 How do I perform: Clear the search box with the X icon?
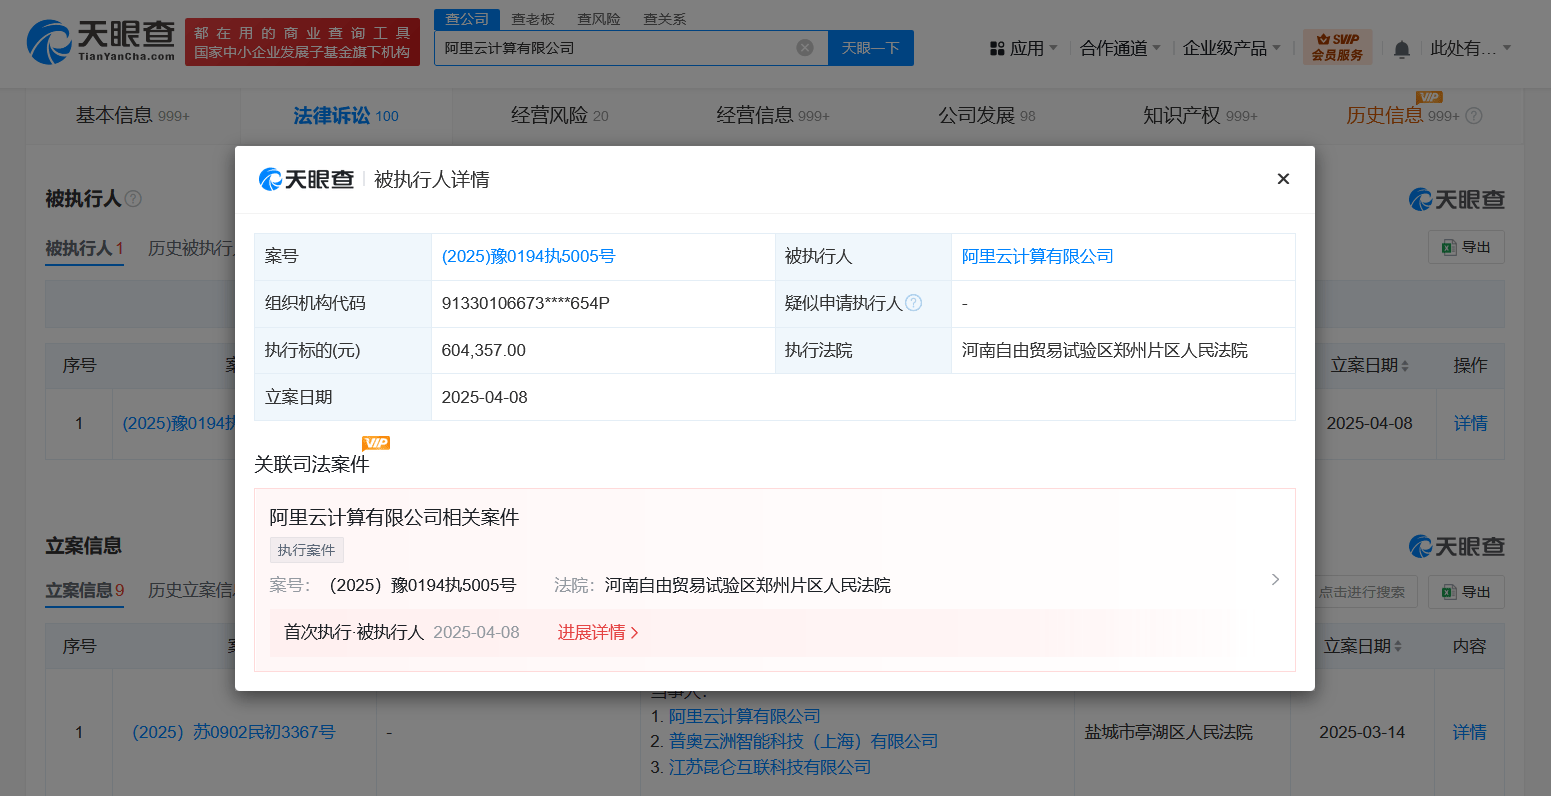click(x=805, y=48)
